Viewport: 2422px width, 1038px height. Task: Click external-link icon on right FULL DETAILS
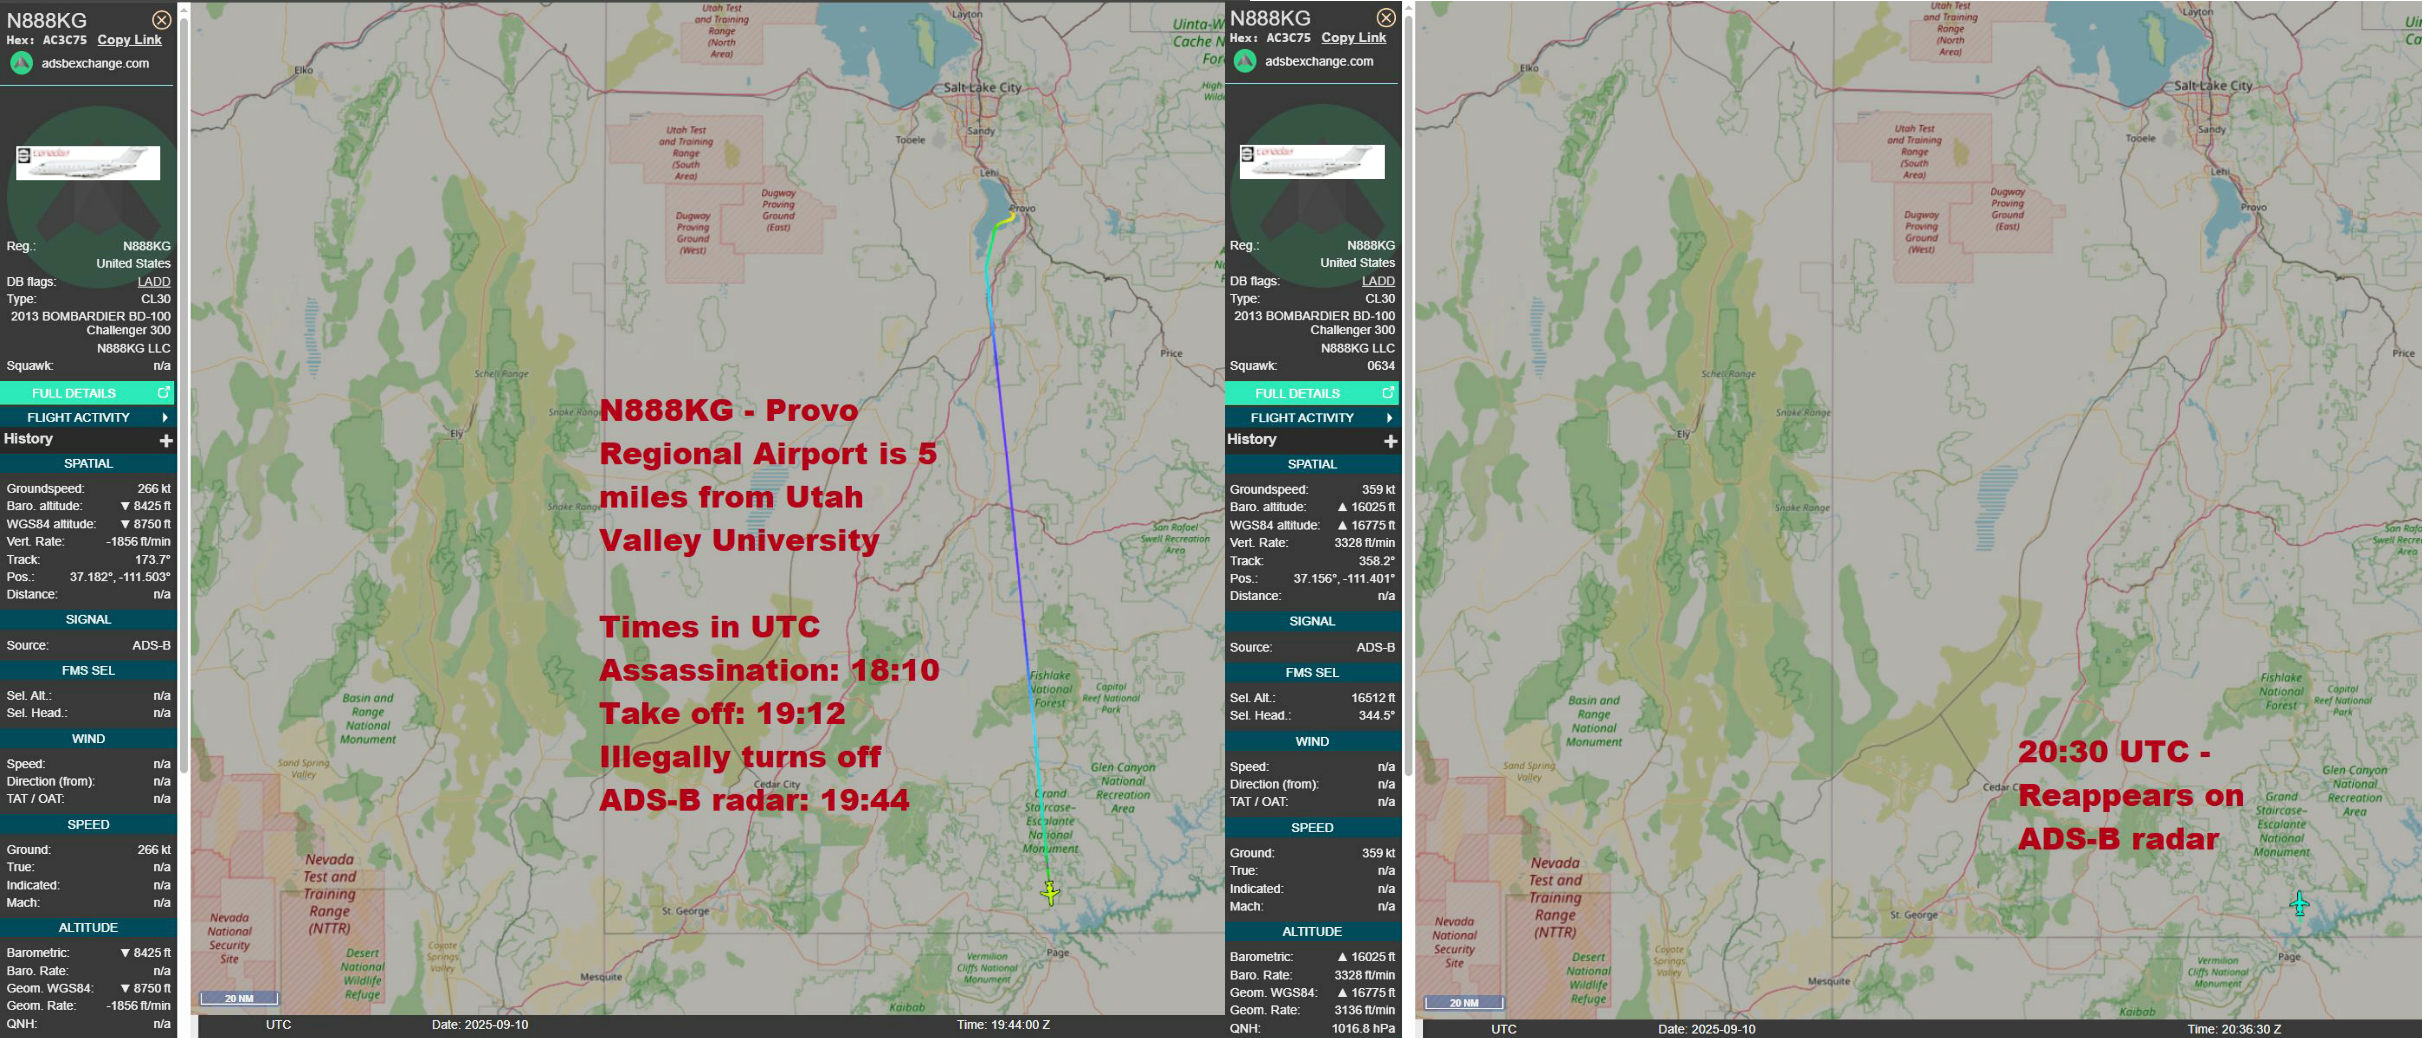(x=1387, y=393)
